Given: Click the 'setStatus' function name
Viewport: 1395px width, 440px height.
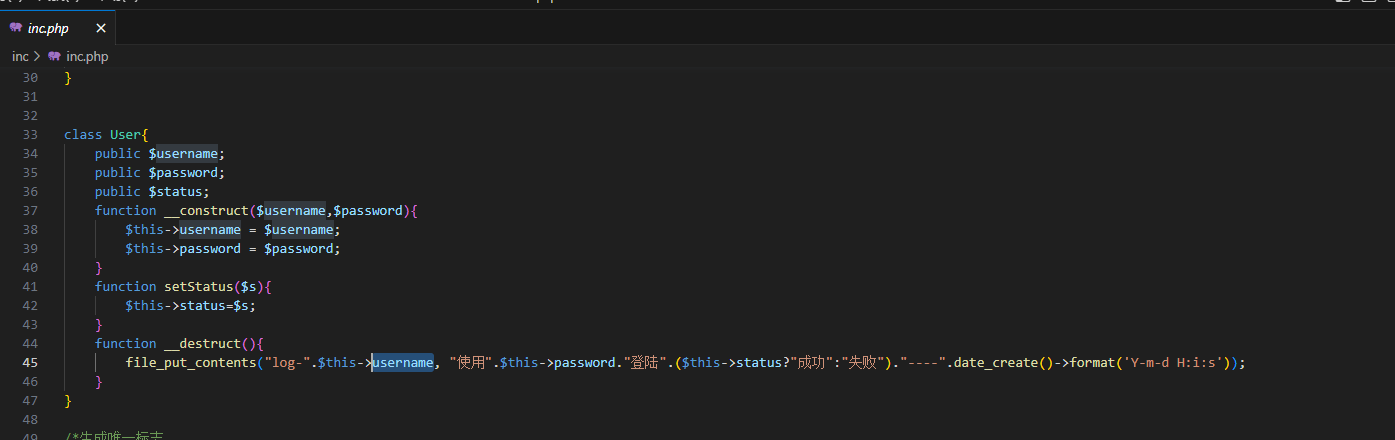Looking at the screenshot, I should 198,286.
